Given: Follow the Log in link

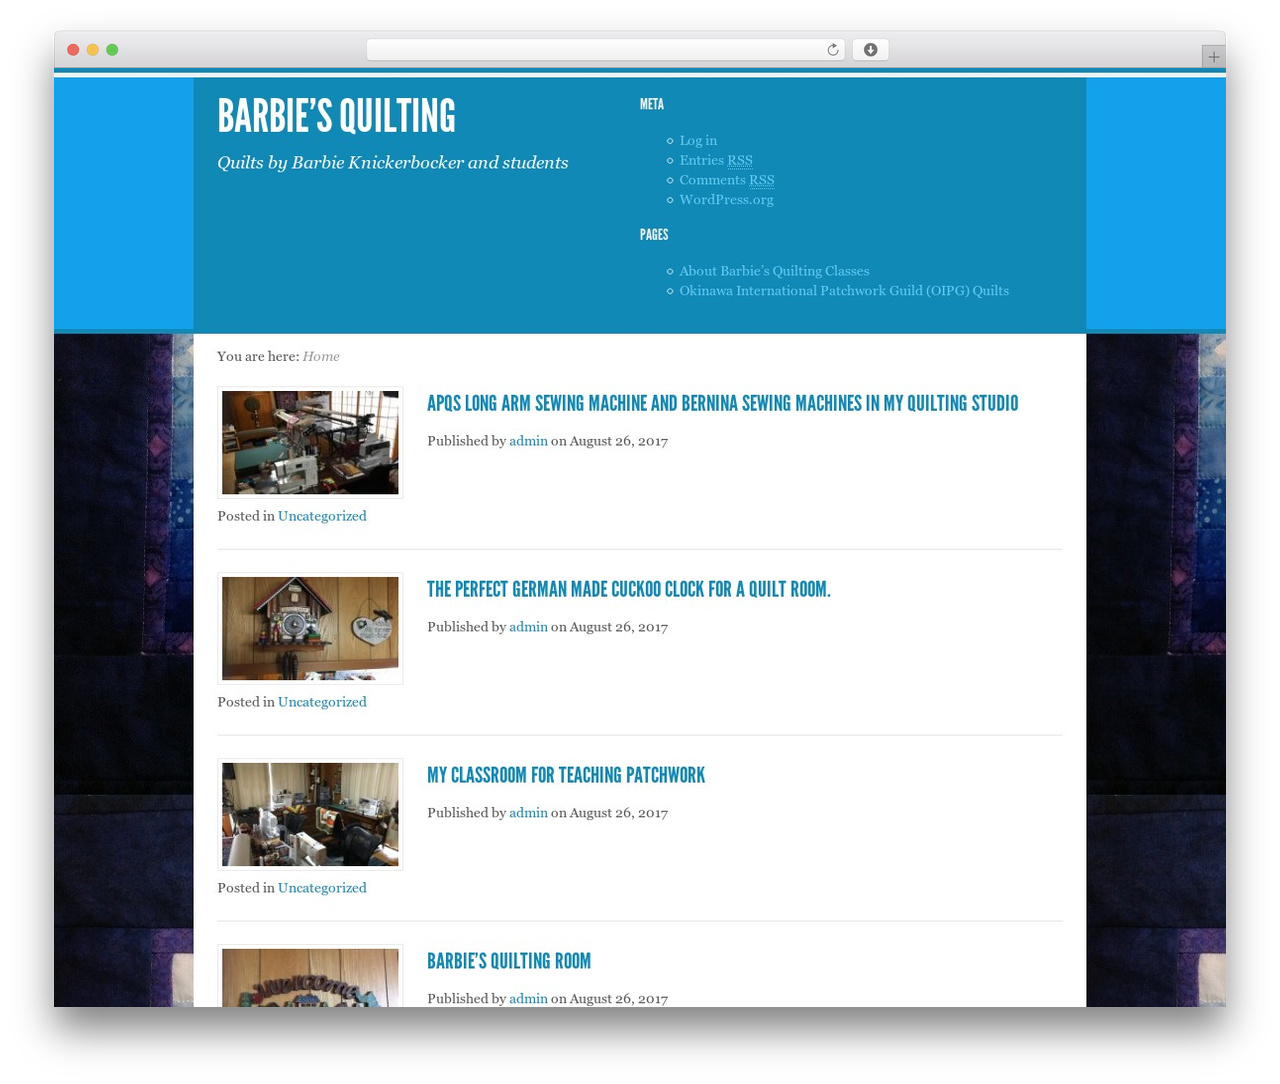Looking at the screenshot, I should click(x=698, y=141).
